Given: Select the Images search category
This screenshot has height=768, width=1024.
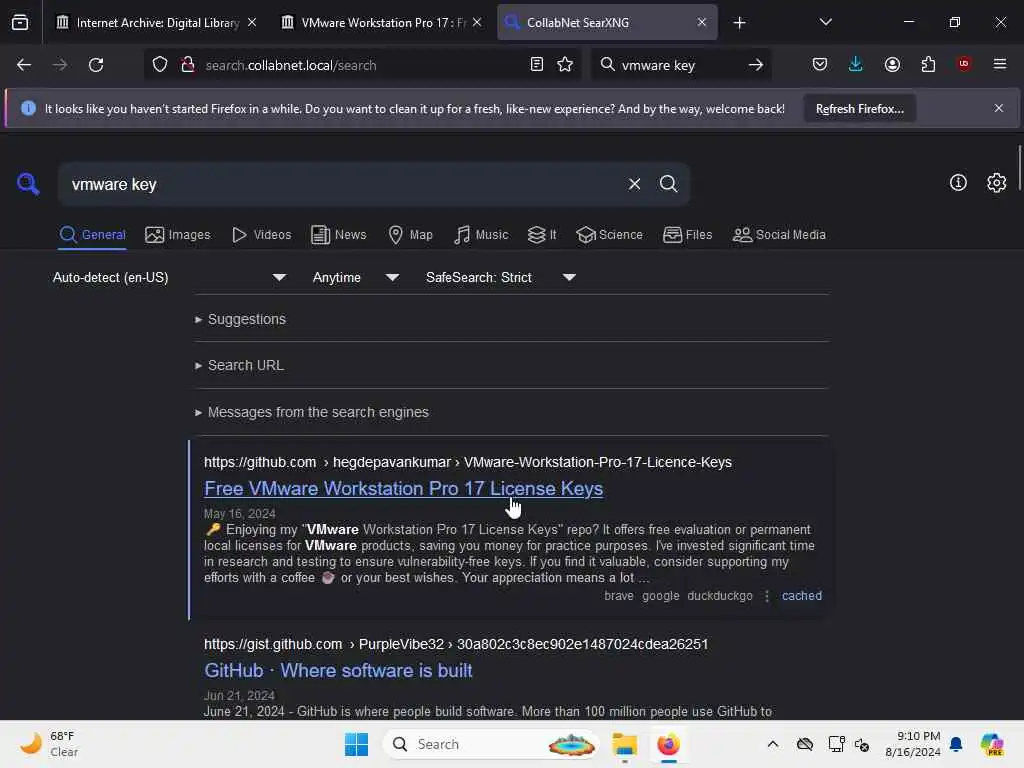Looking at the screenshot, I should pos(178,234).
